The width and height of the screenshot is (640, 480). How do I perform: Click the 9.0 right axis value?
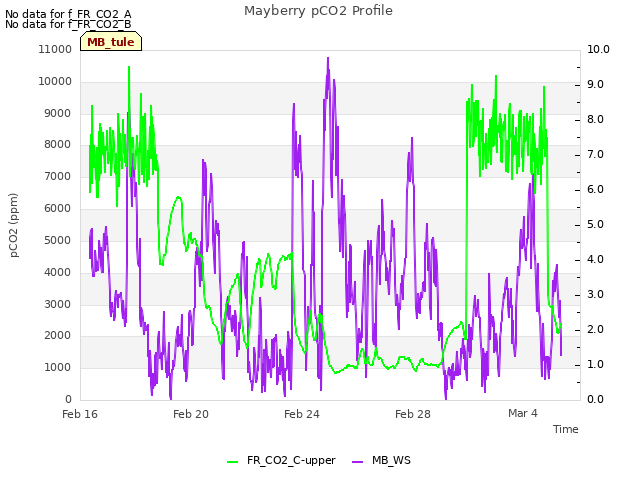(596, 84)
